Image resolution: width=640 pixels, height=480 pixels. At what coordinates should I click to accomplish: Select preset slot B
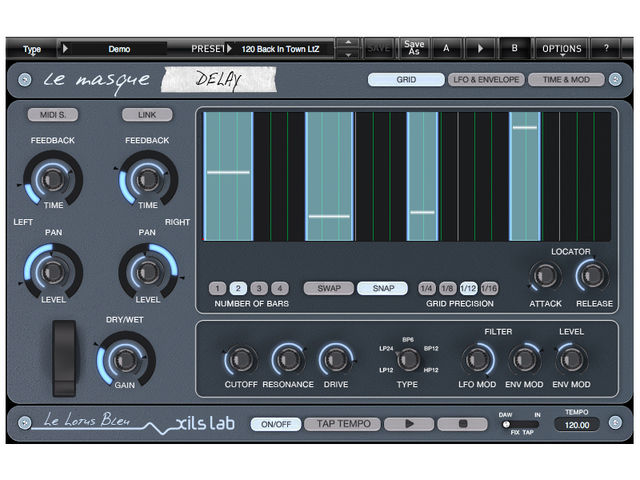515,49
